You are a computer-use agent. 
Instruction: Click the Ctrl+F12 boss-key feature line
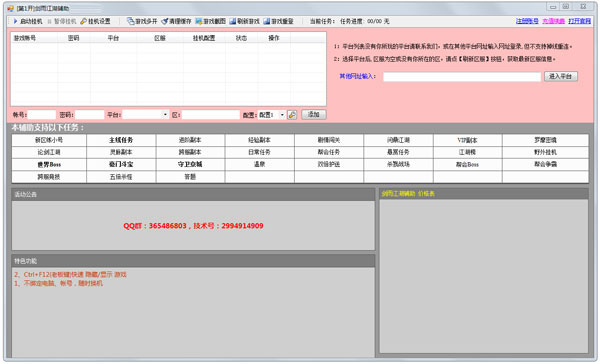(70, 274)
